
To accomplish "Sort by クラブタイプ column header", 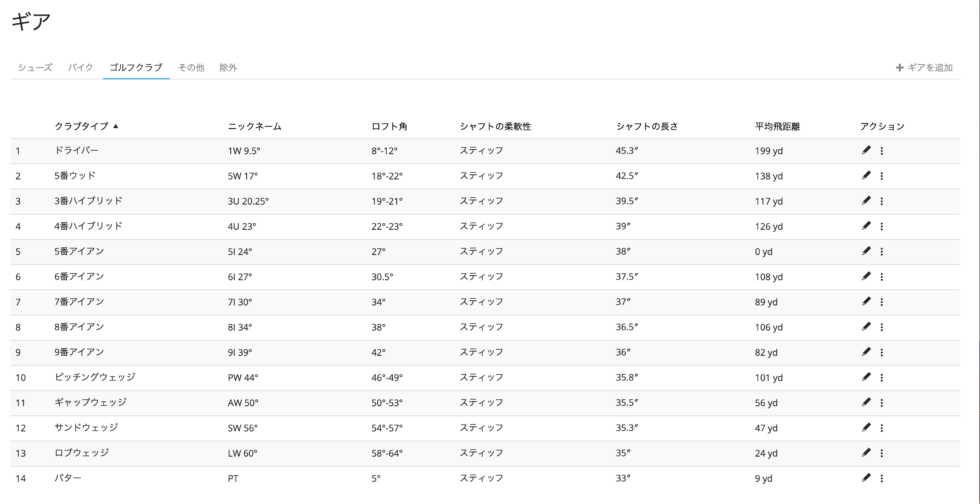I will (86, 126).
